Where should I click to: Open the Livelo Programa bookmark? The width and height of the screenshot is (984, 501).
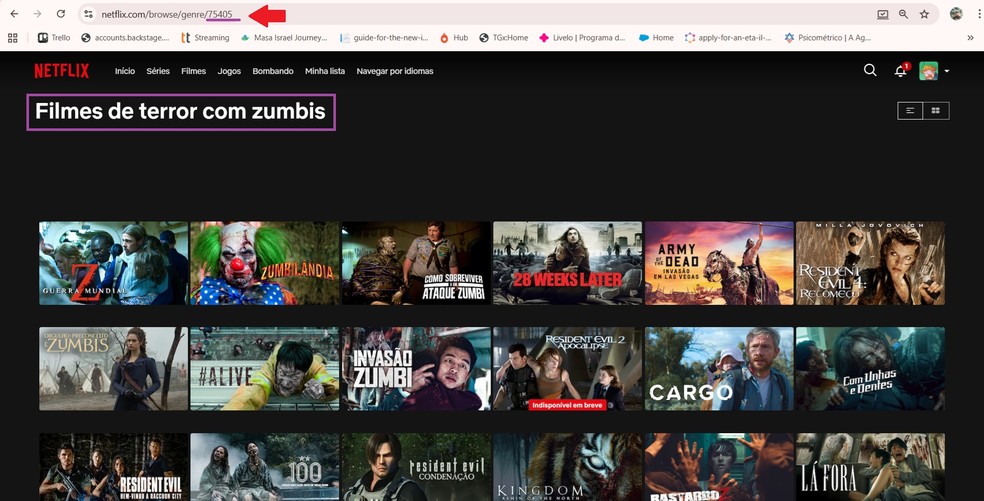(582, 38)
